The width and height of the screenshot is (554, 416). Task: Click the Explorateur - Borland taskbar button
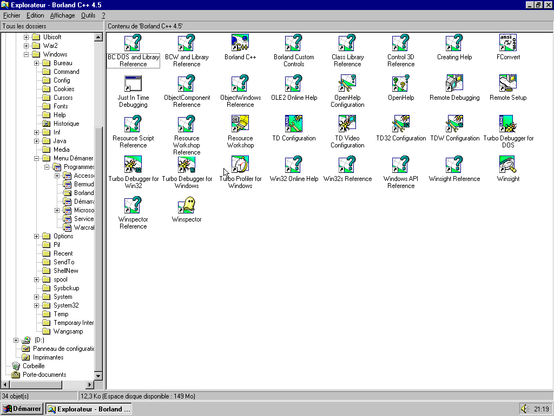coord(88,409)
